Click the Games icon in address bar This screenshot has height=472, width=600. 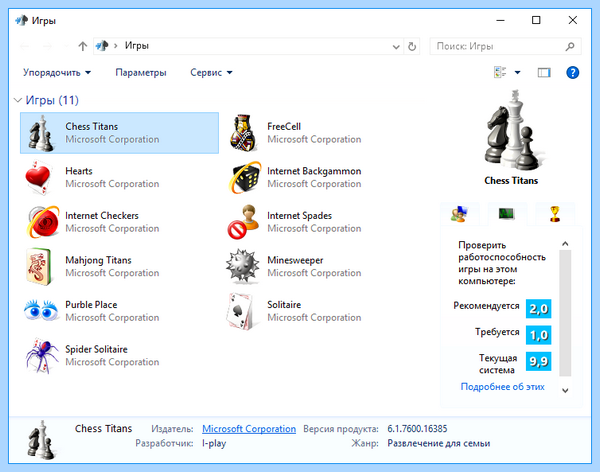tap(102, 46)
